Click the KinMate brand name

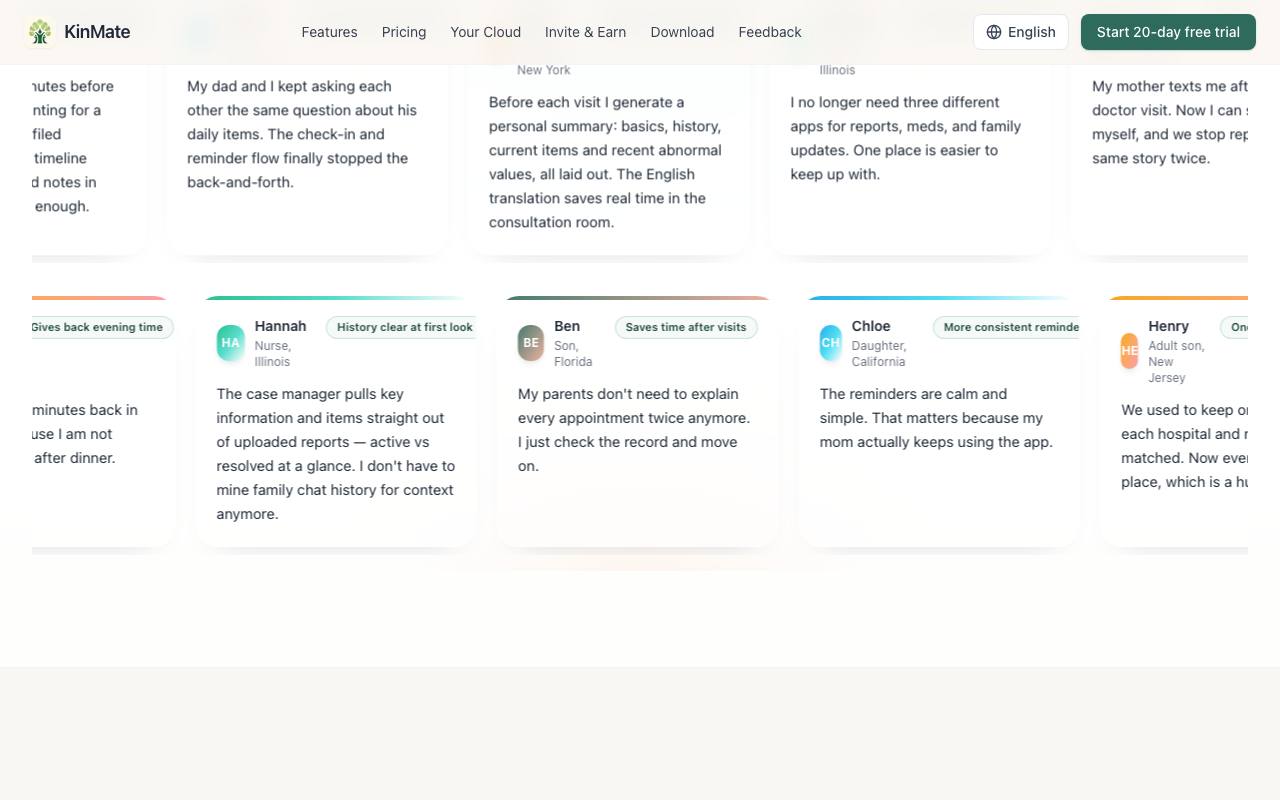(x=97, y=32)
